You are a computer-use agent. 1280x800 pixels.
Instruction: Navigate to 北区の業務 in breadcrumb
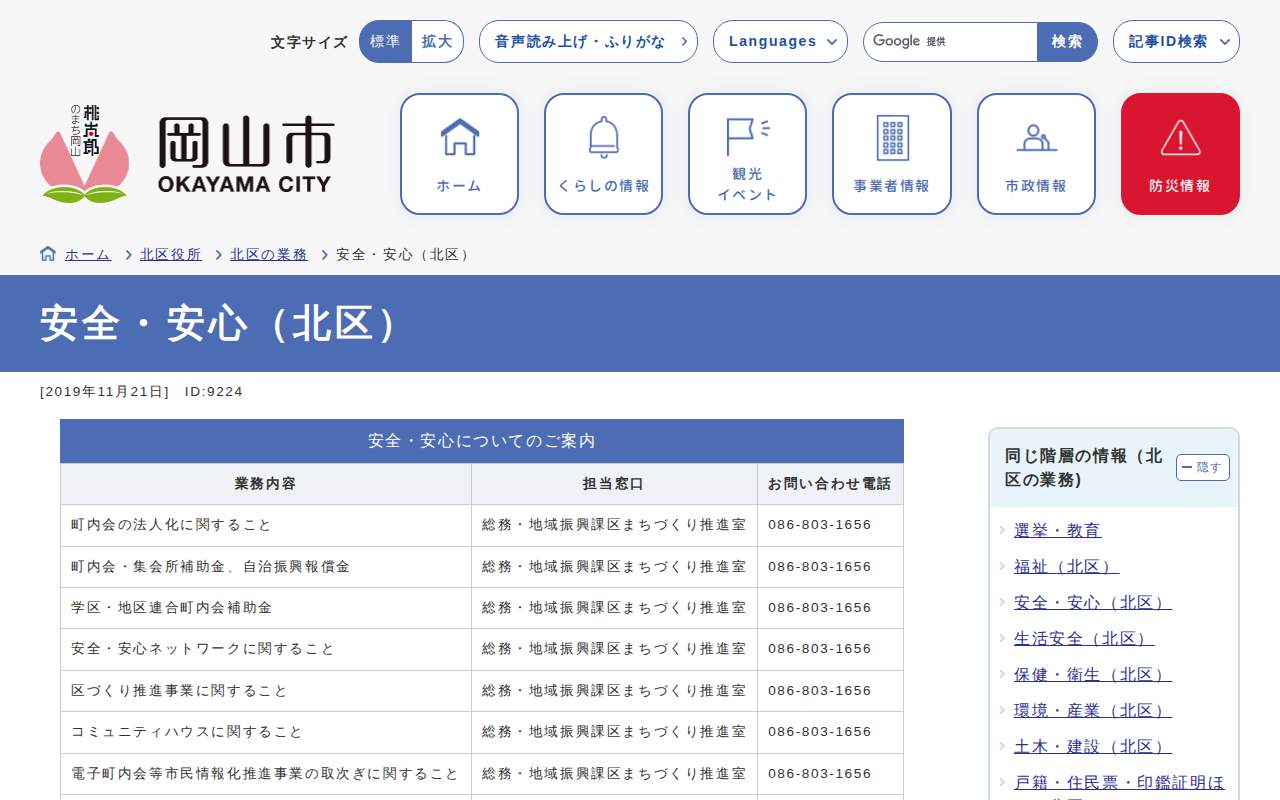click(x=268, y=254)
